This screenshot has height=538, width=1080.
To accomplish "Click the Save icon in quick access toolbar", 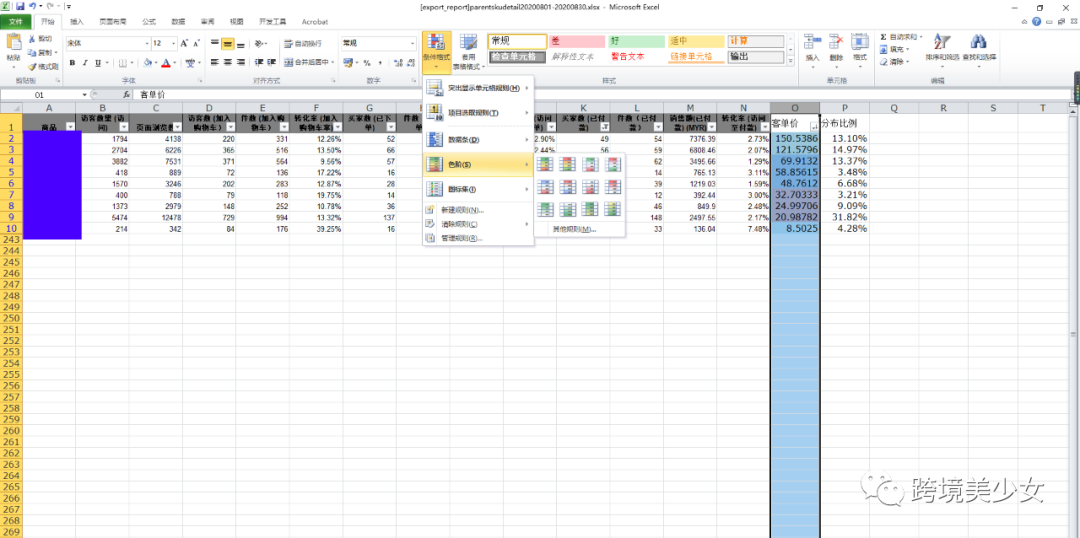I will click(19, 6).
